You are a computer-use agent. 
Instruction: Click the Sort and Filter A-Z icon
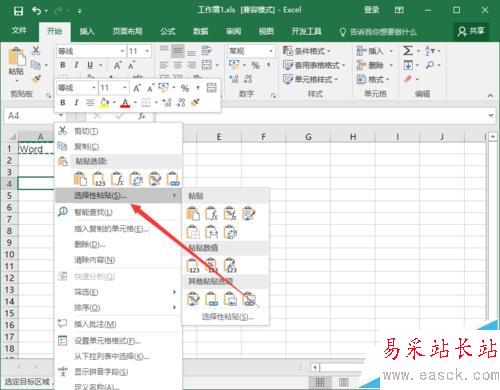[430, 51]
